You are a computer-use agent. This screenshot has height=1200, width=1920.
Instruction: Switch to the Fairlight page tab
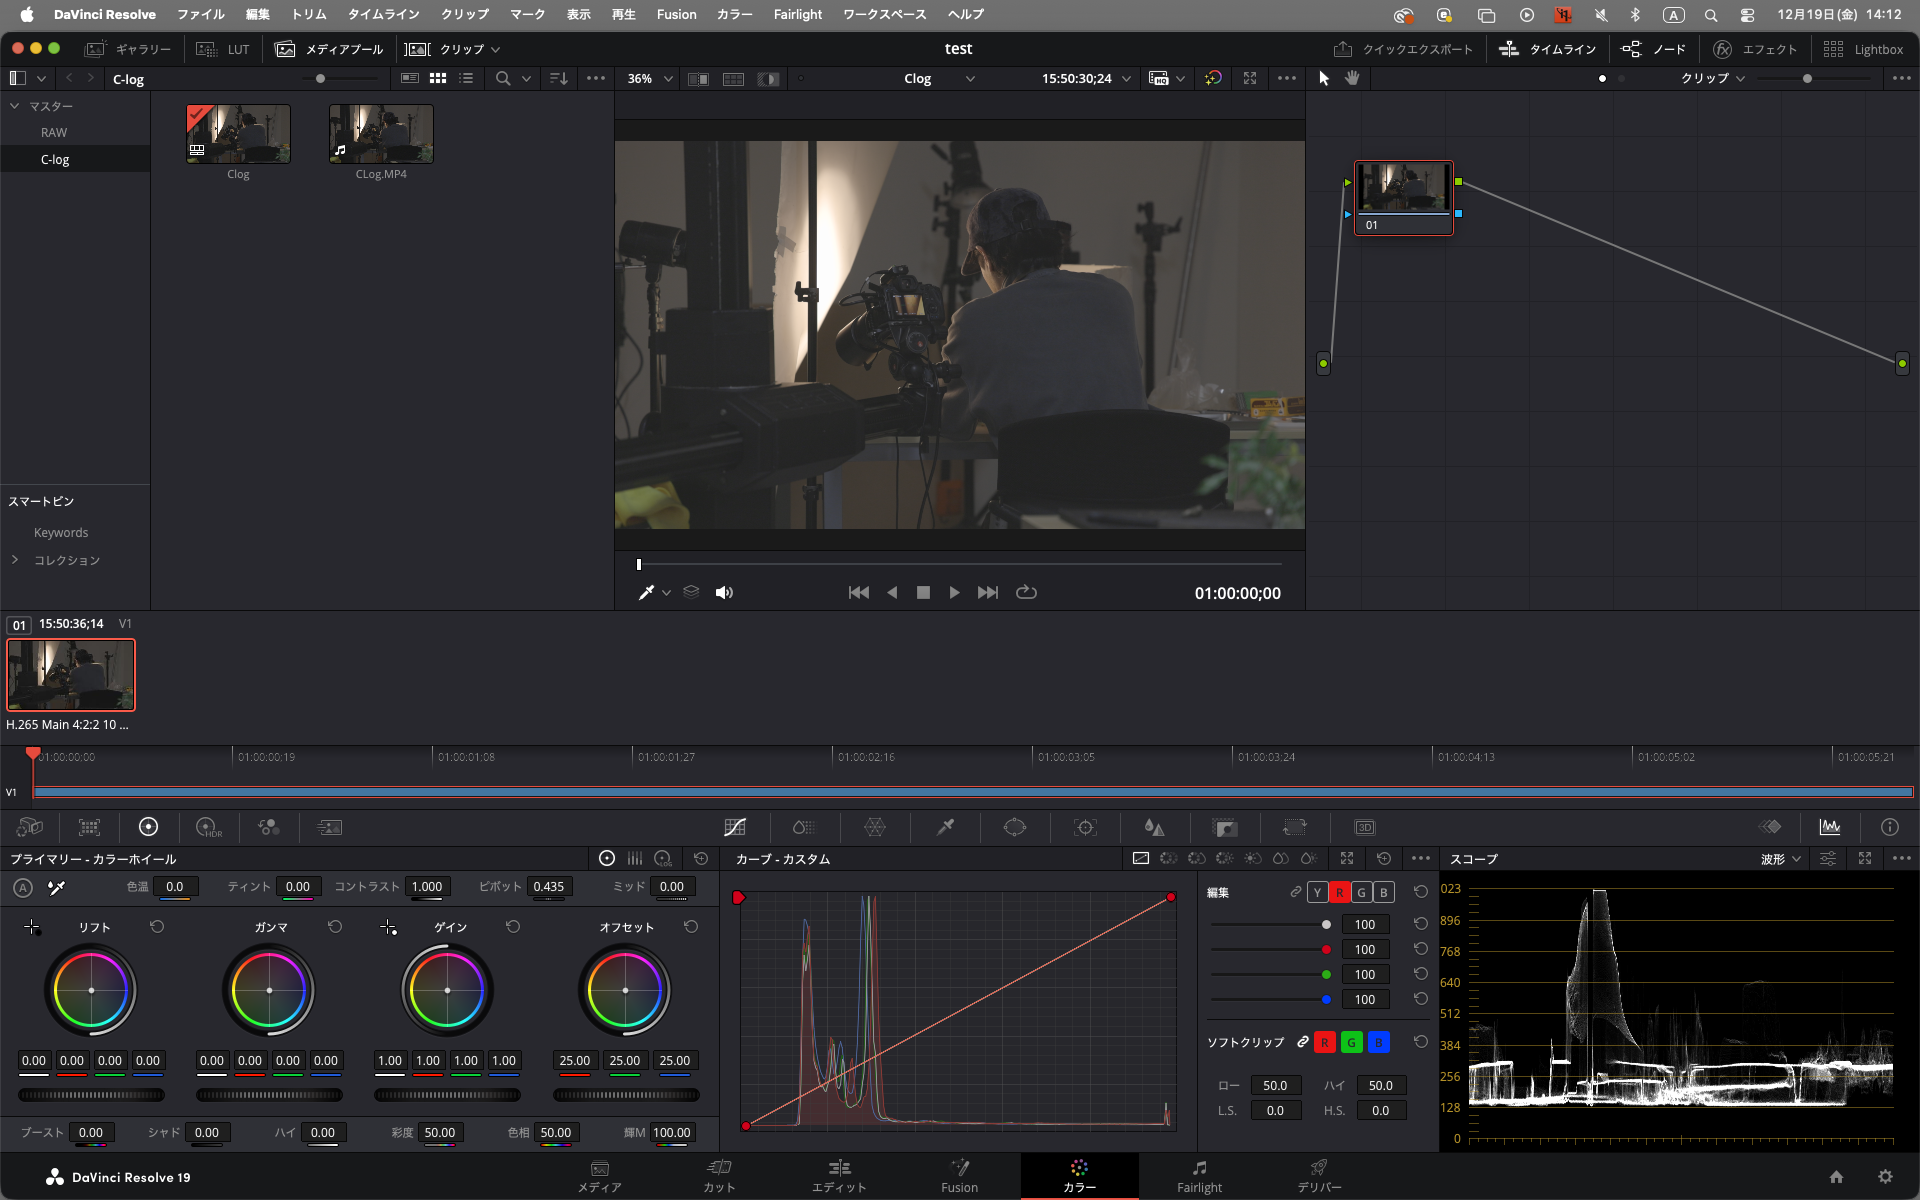tap(1199, 1176)
